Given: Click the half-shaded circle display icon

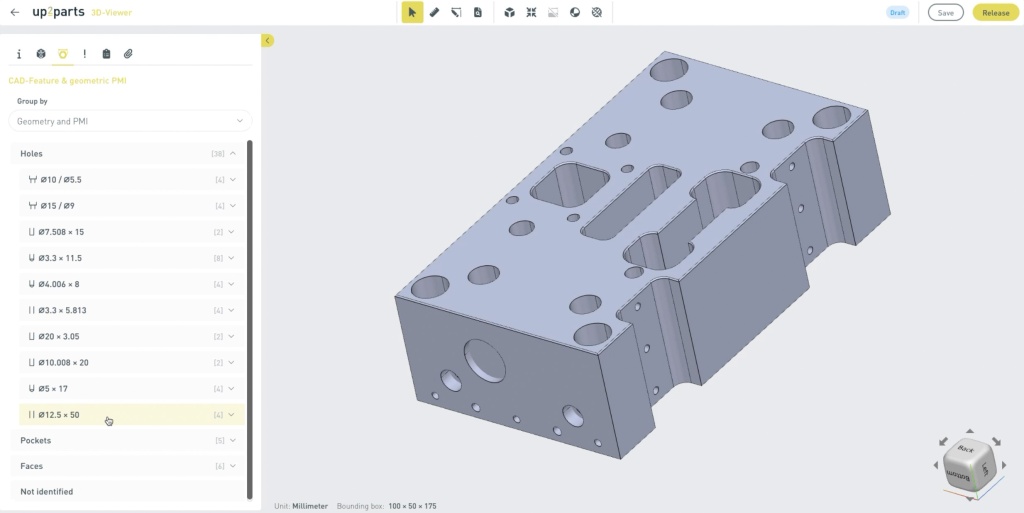Looking at the screenshot, I should pos(575,13).
